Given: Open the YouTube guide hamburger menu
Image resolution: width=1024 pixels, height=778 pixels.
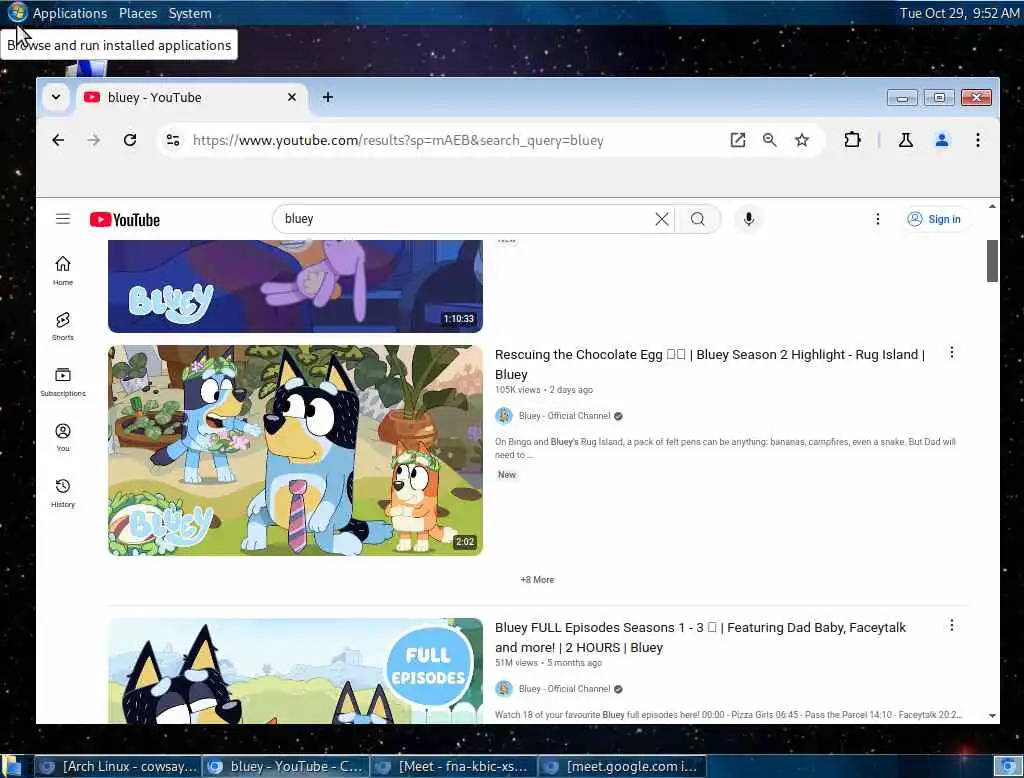Looking at the screenshot, I should [x=63, y=219].
